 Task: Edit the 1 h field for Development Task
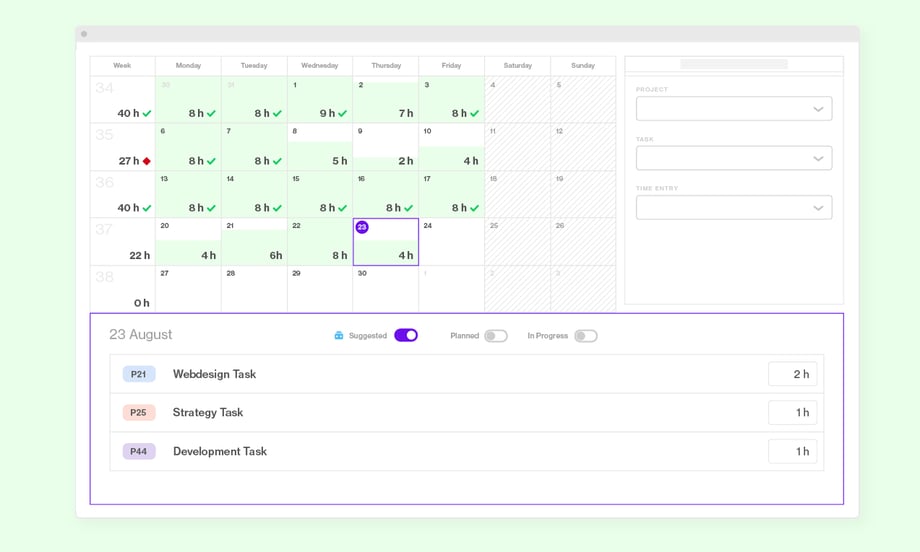(793, 451)
